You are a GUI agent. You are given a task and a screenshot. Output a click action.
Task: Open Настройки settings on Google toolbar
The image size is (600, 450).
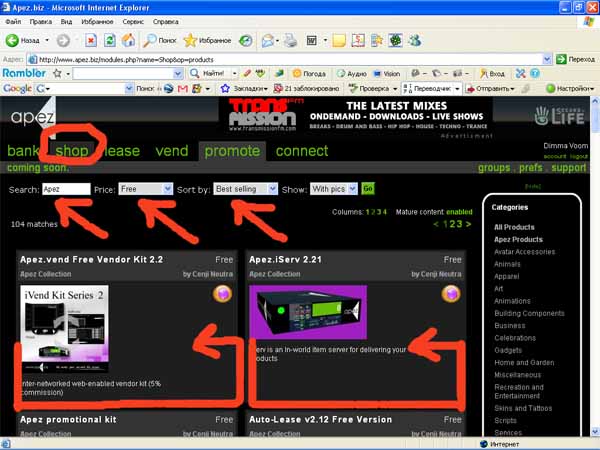point(570,89)
